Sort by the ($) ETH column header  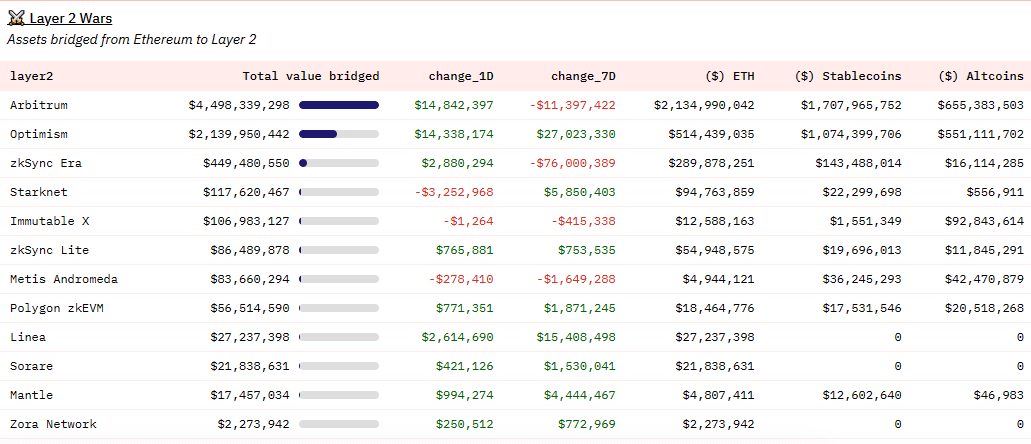(730, 76)
